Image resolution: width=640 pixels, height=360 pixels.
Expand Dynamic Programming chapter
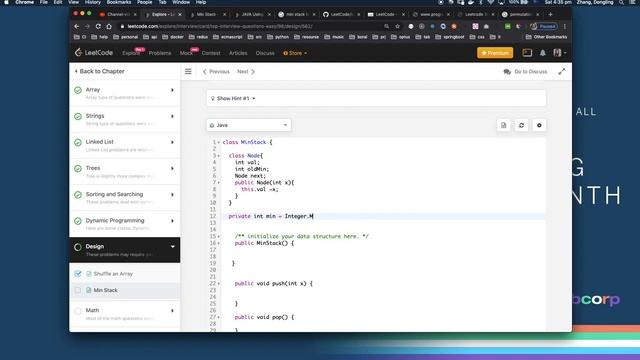172,221
